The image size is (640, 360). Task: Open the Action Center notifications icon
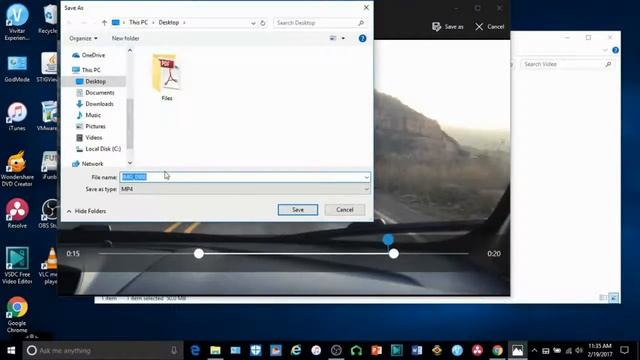[624, 350]
